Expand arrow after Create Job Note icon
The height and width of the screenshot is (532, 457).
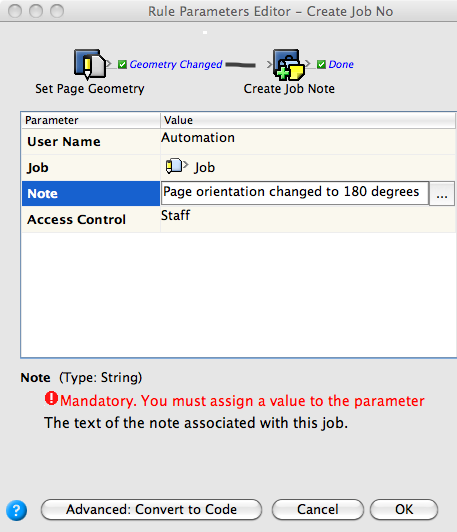(x=308, y=63)
